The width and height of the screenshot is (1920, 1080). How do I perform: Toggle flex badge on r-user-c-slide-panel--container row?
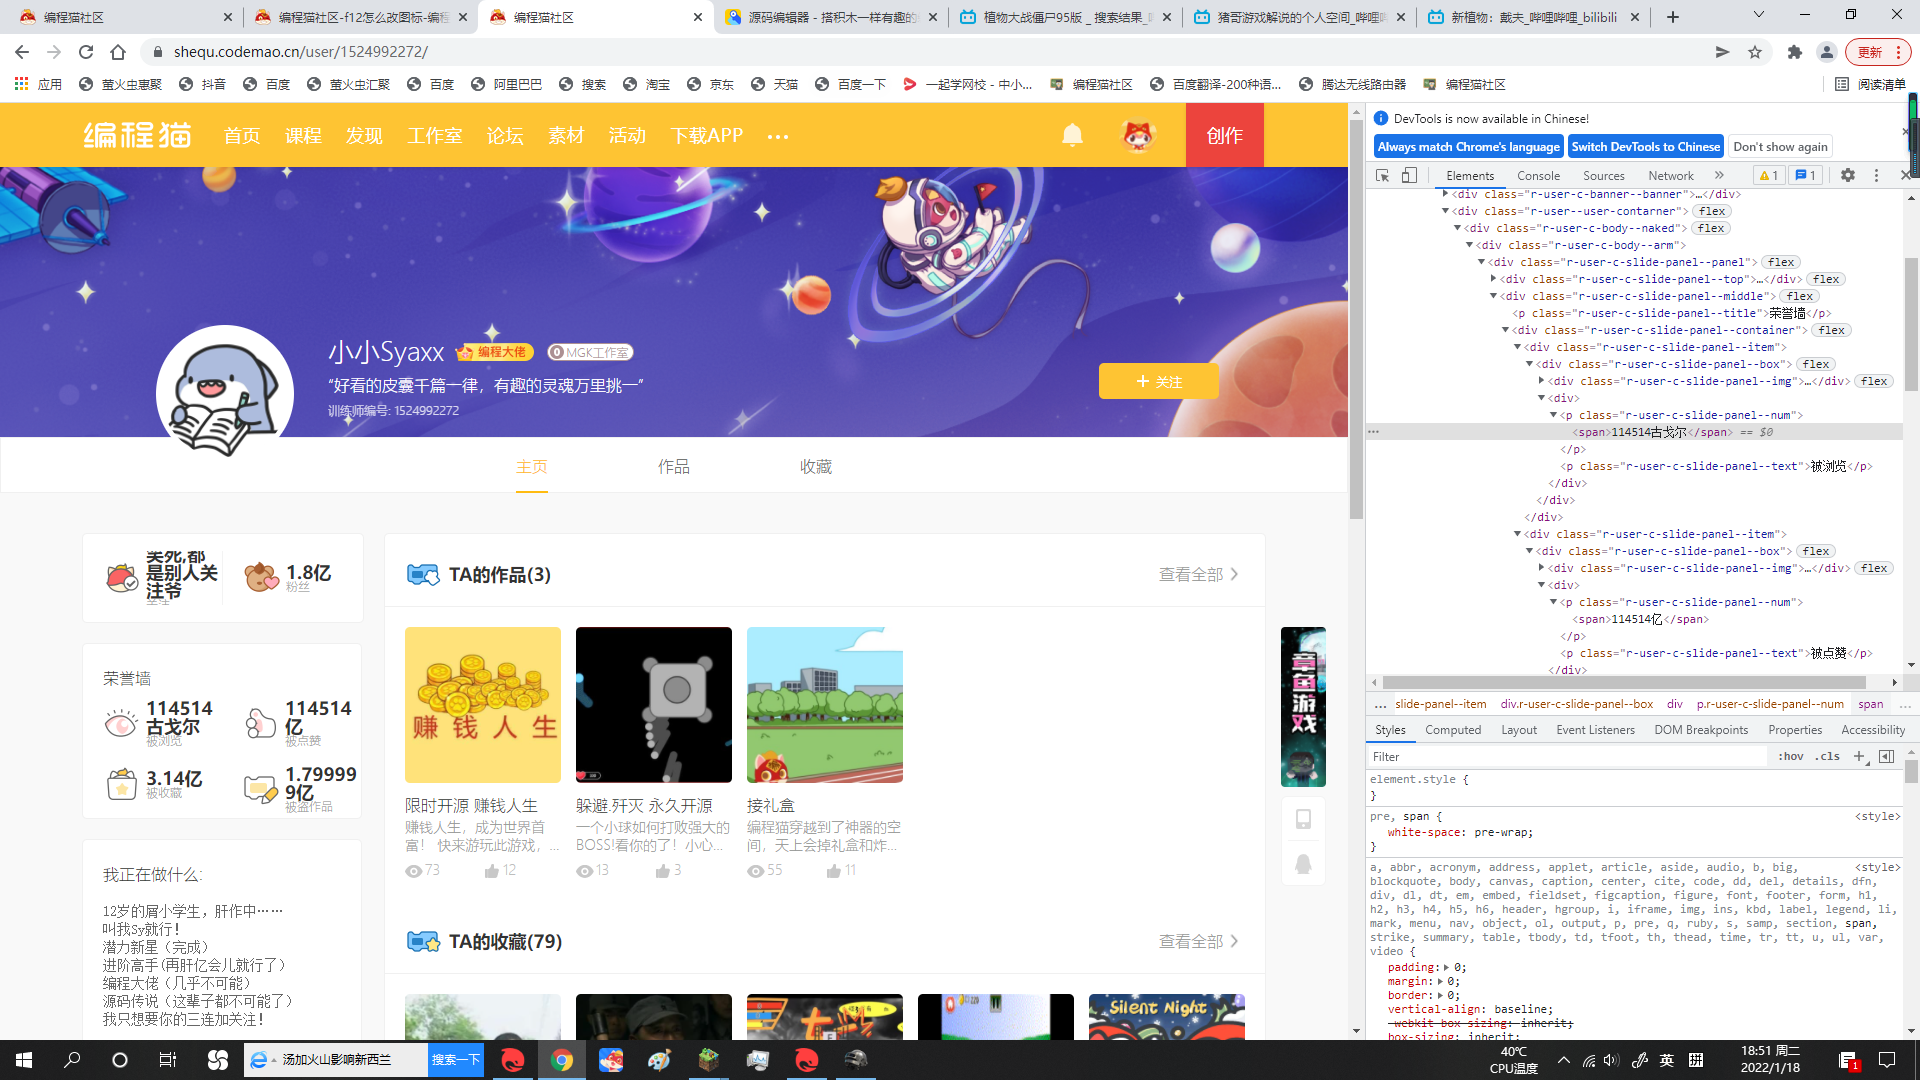point(1832,330)
